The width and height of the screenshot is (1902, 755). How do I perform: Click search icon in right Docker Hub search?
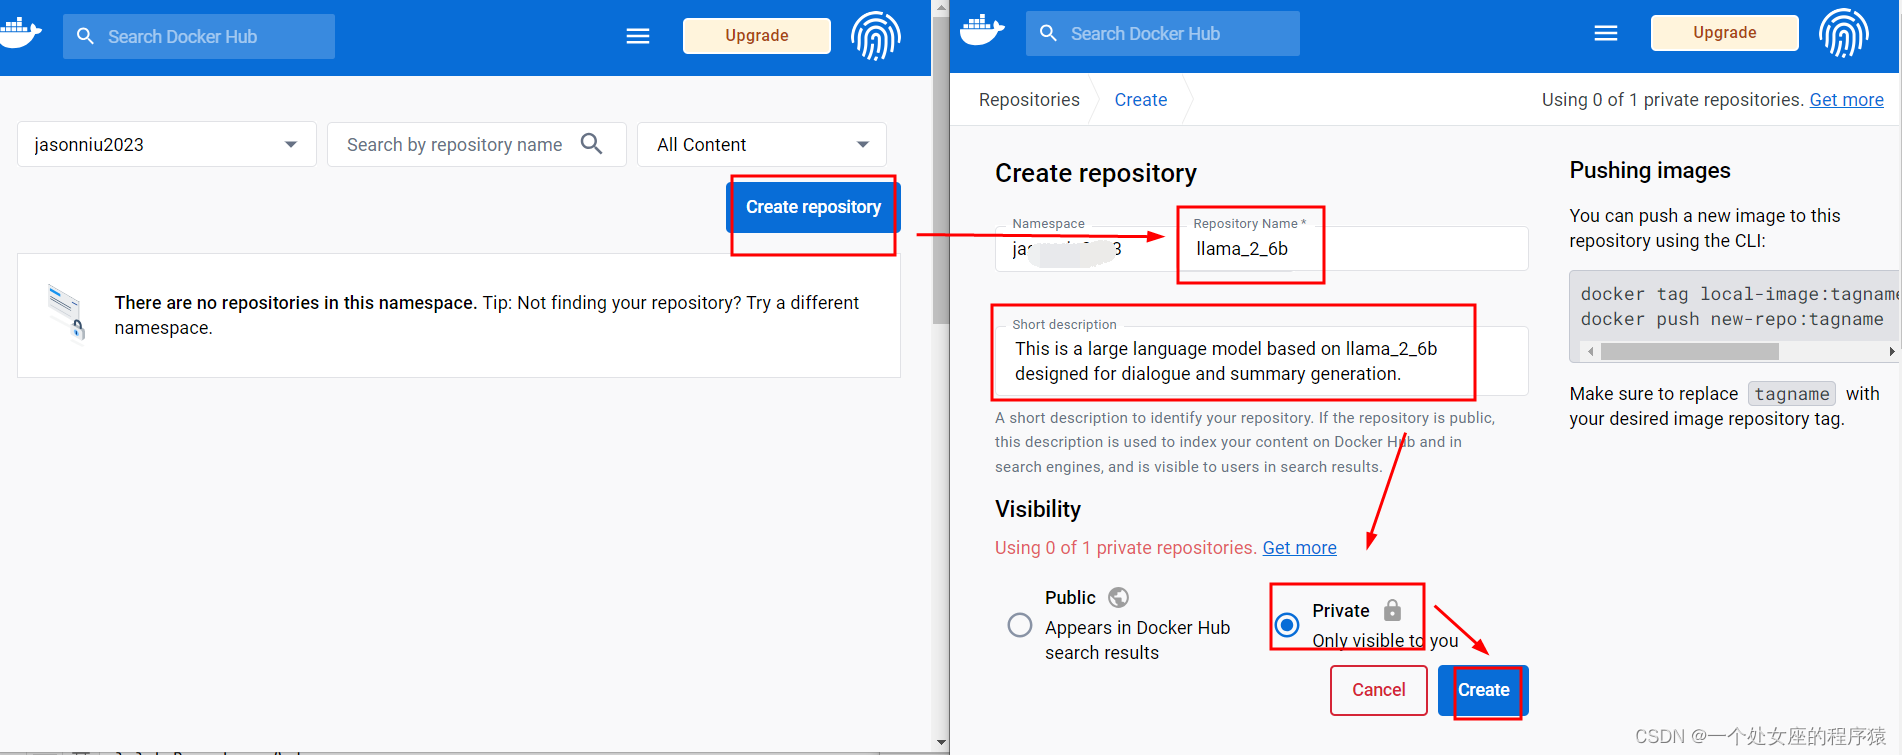[x=1049, y=33]
